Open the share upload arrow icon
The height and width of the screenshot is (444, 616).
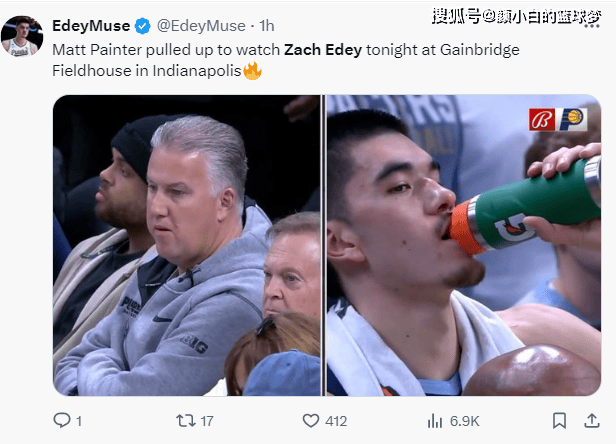coord(592,421)
